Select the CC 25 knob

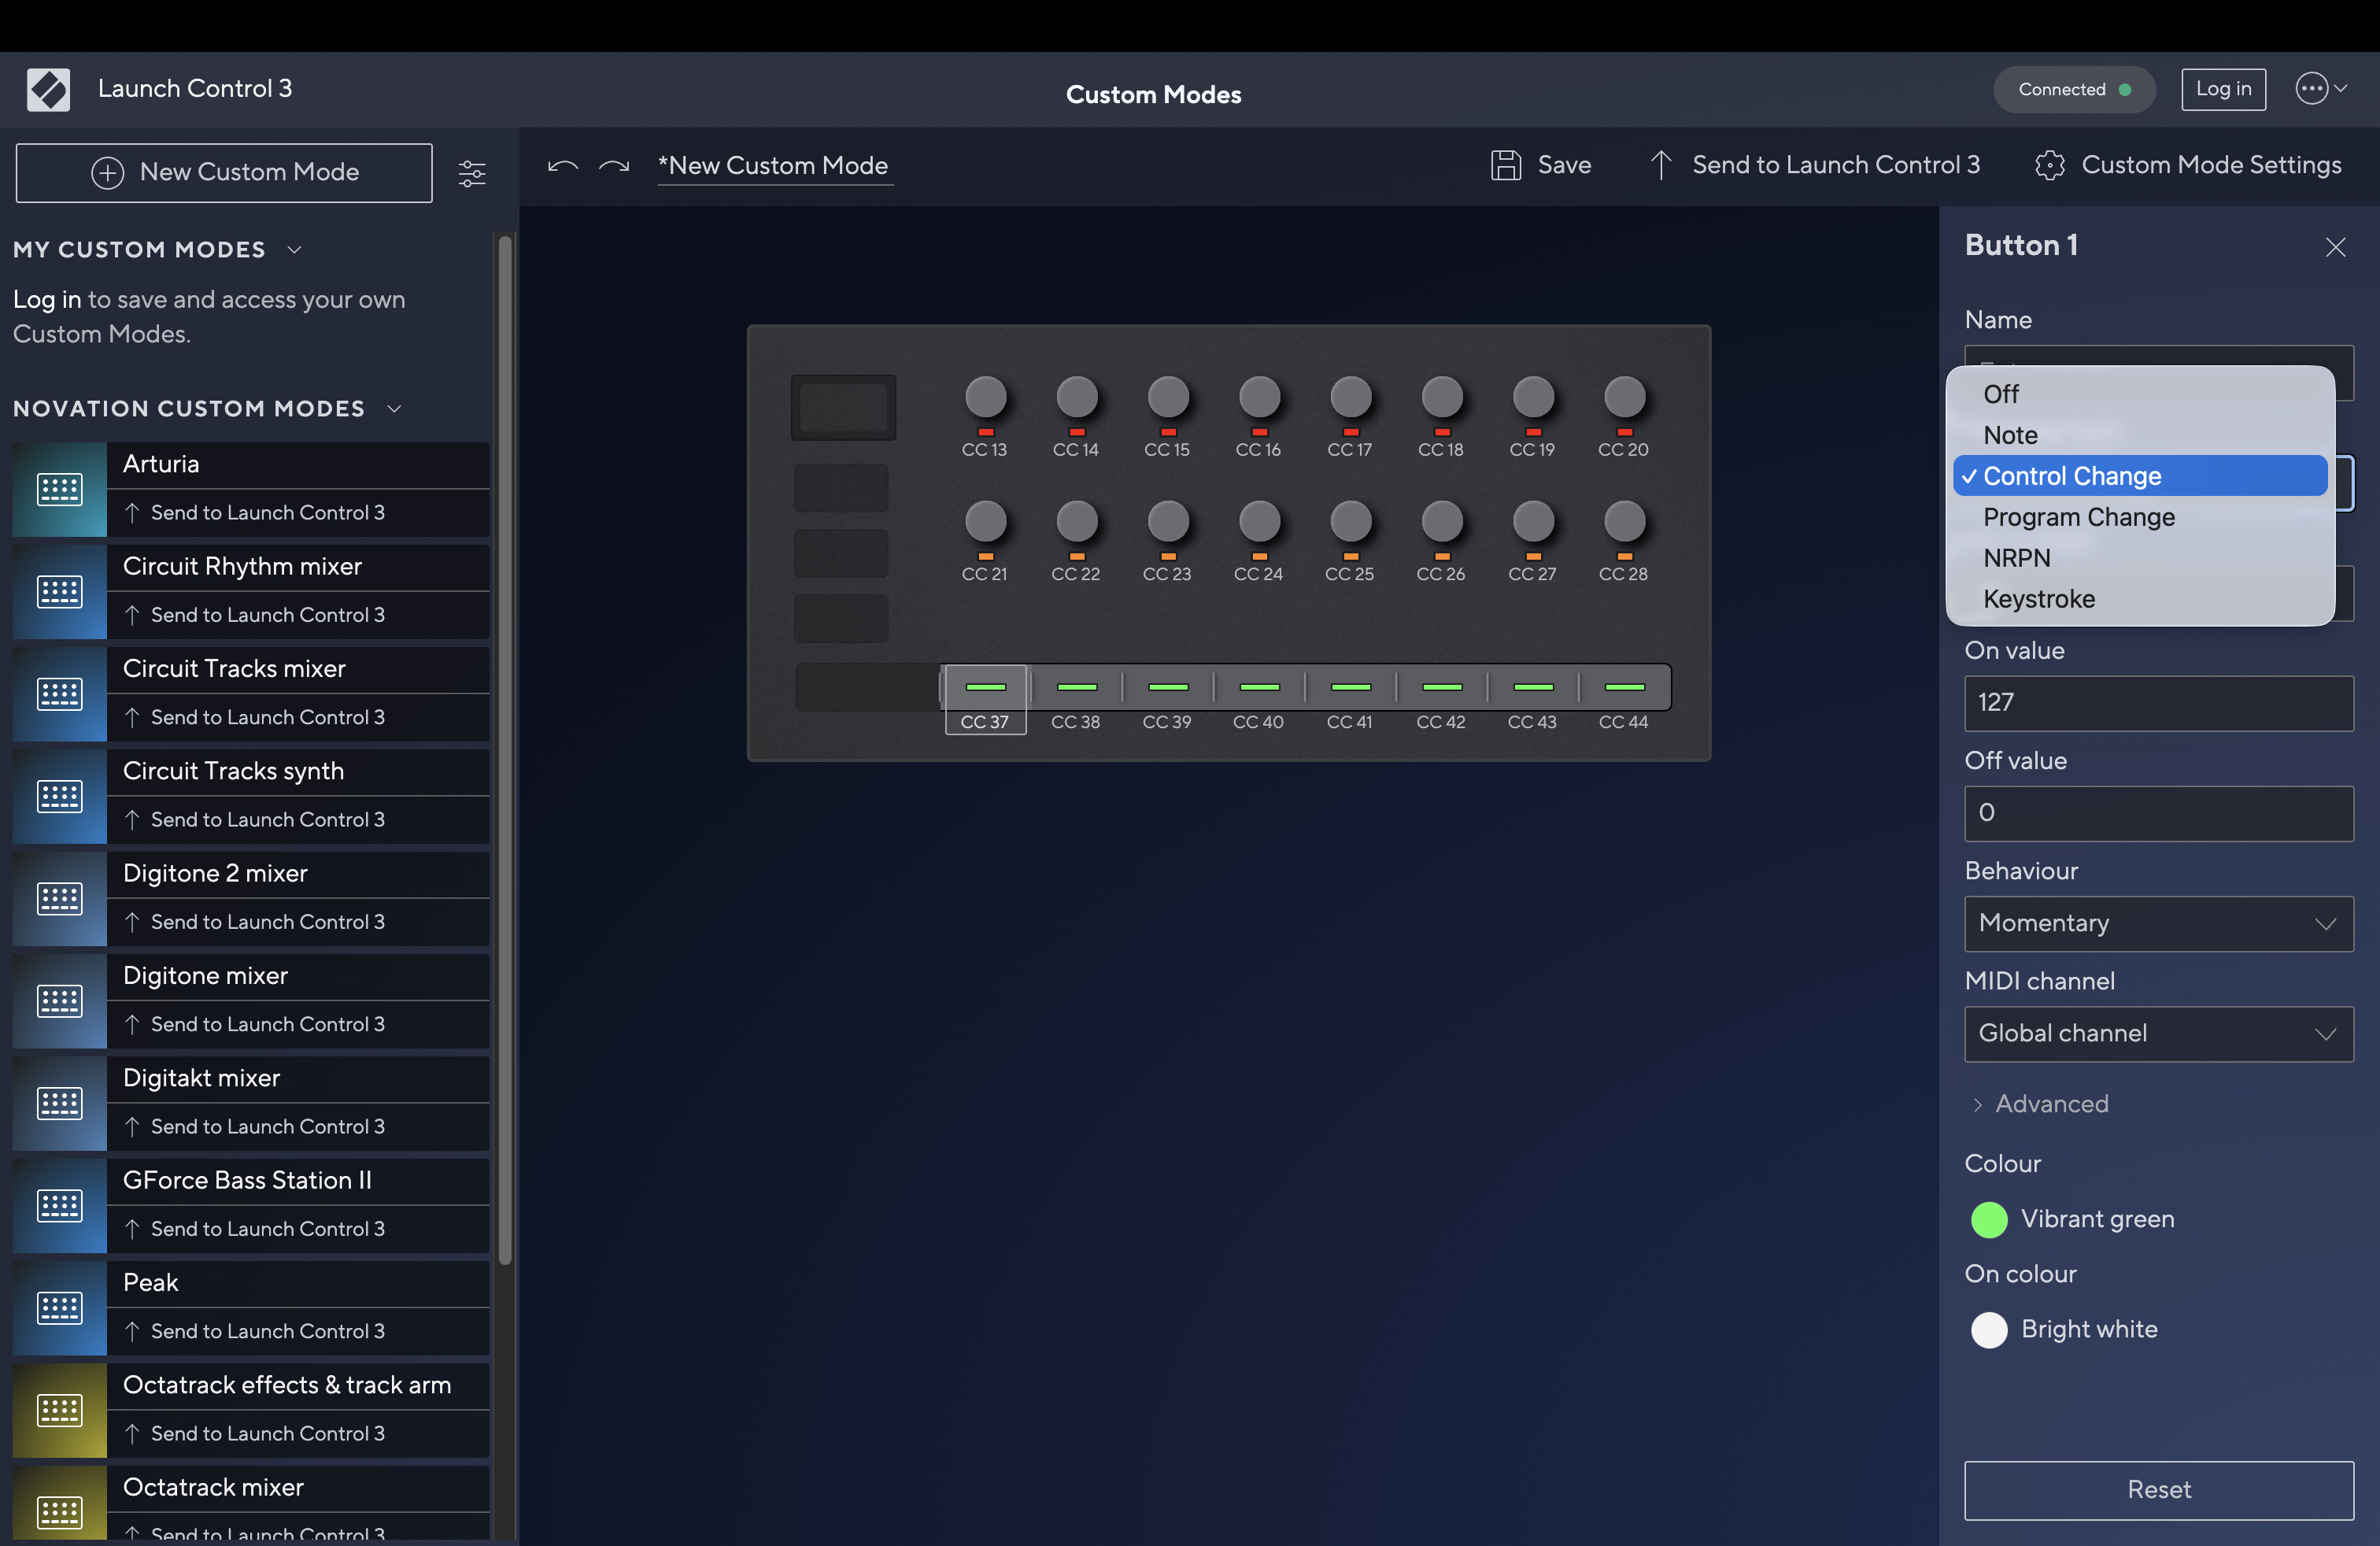[1350, 521]
